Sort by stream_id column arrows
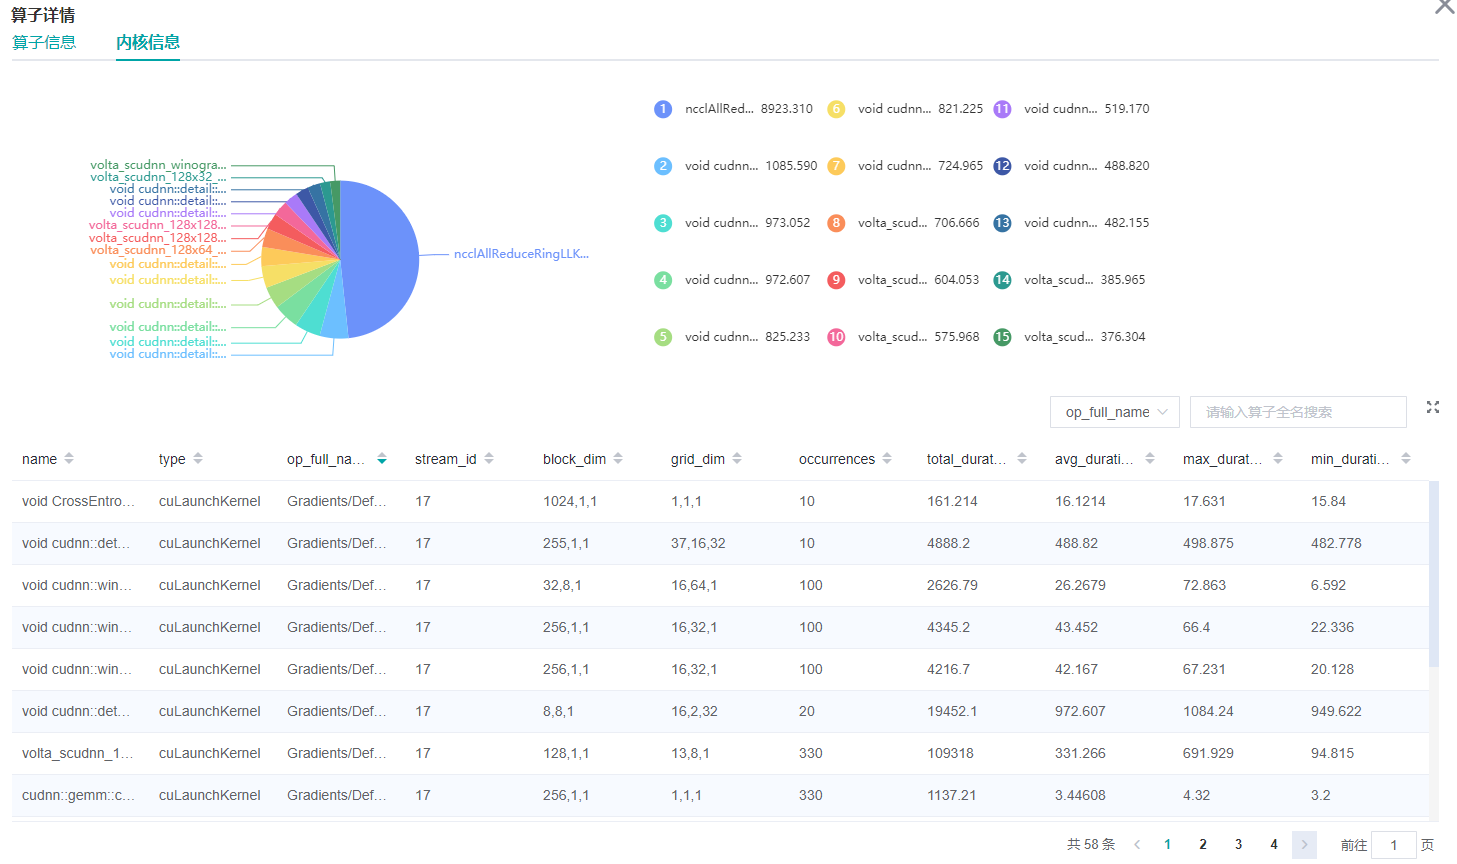The width and height of the screenshot is (1457, 864). (489, 459)
